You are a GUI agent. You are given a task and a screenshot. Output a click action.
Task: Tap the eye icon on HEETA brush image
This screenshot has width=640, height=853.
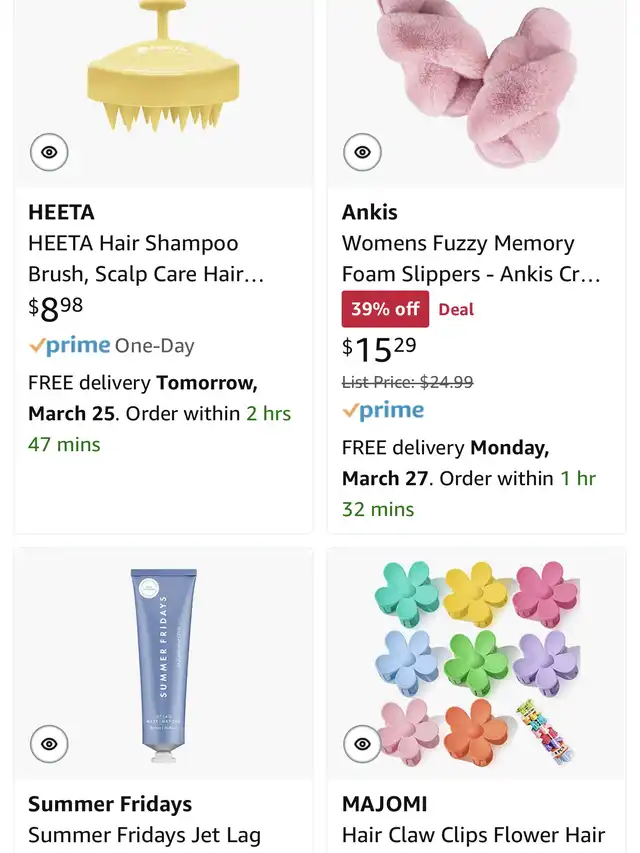[x=49, y=152]
